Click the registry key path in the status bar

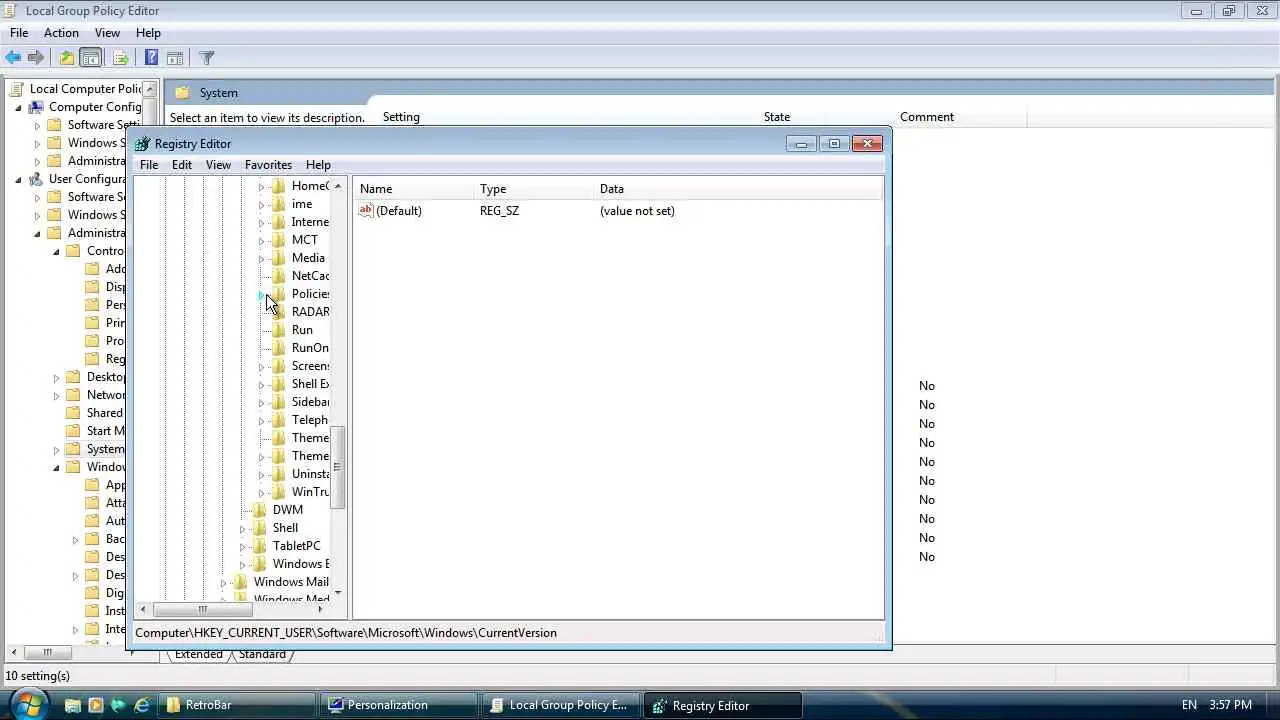coord(346,633)
